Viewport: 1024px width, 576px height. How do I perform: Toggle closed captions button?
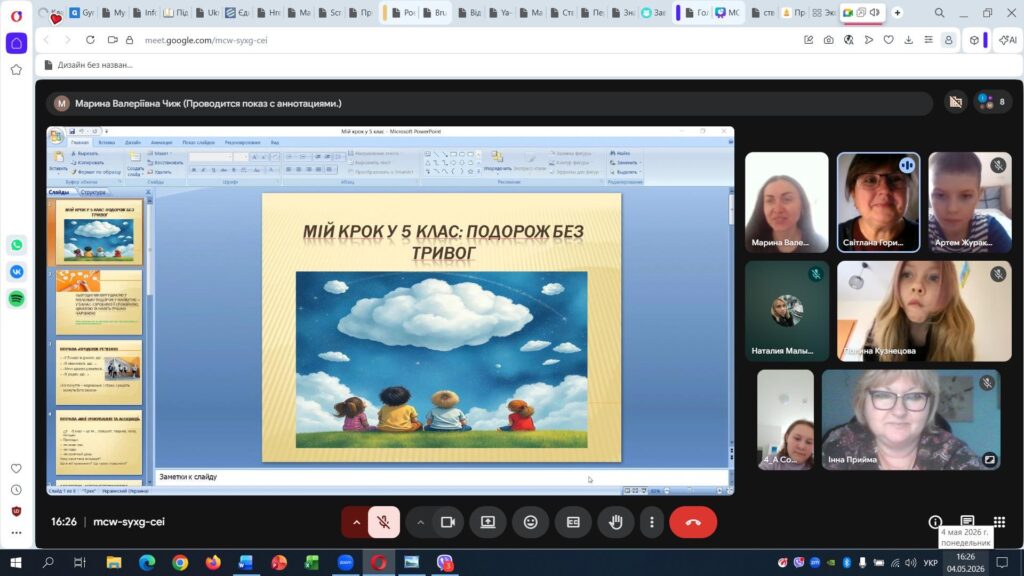[573, 522]
